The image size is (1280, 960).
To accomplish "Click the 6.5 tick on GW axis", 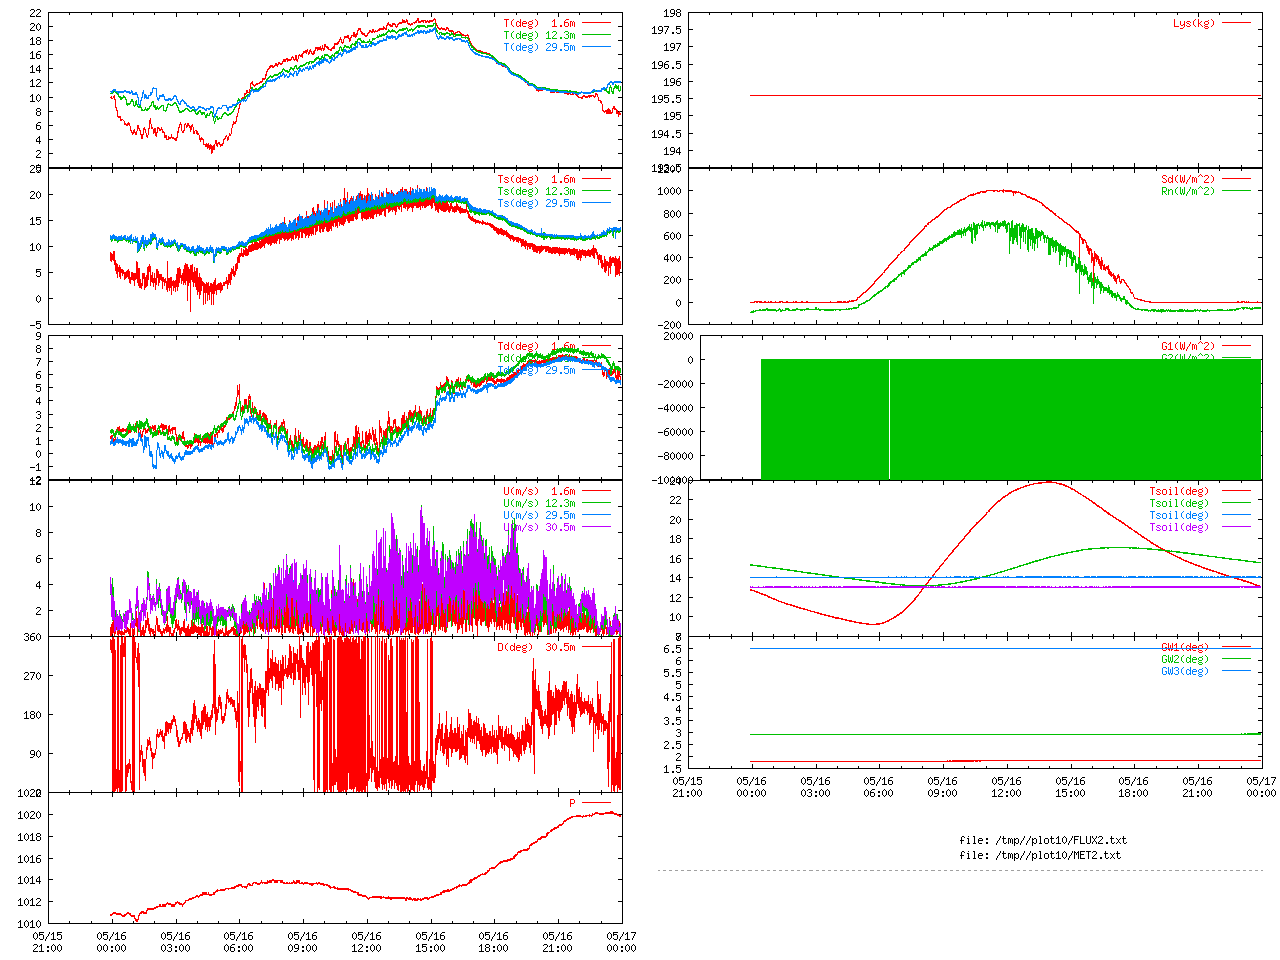I will (672, 649).
